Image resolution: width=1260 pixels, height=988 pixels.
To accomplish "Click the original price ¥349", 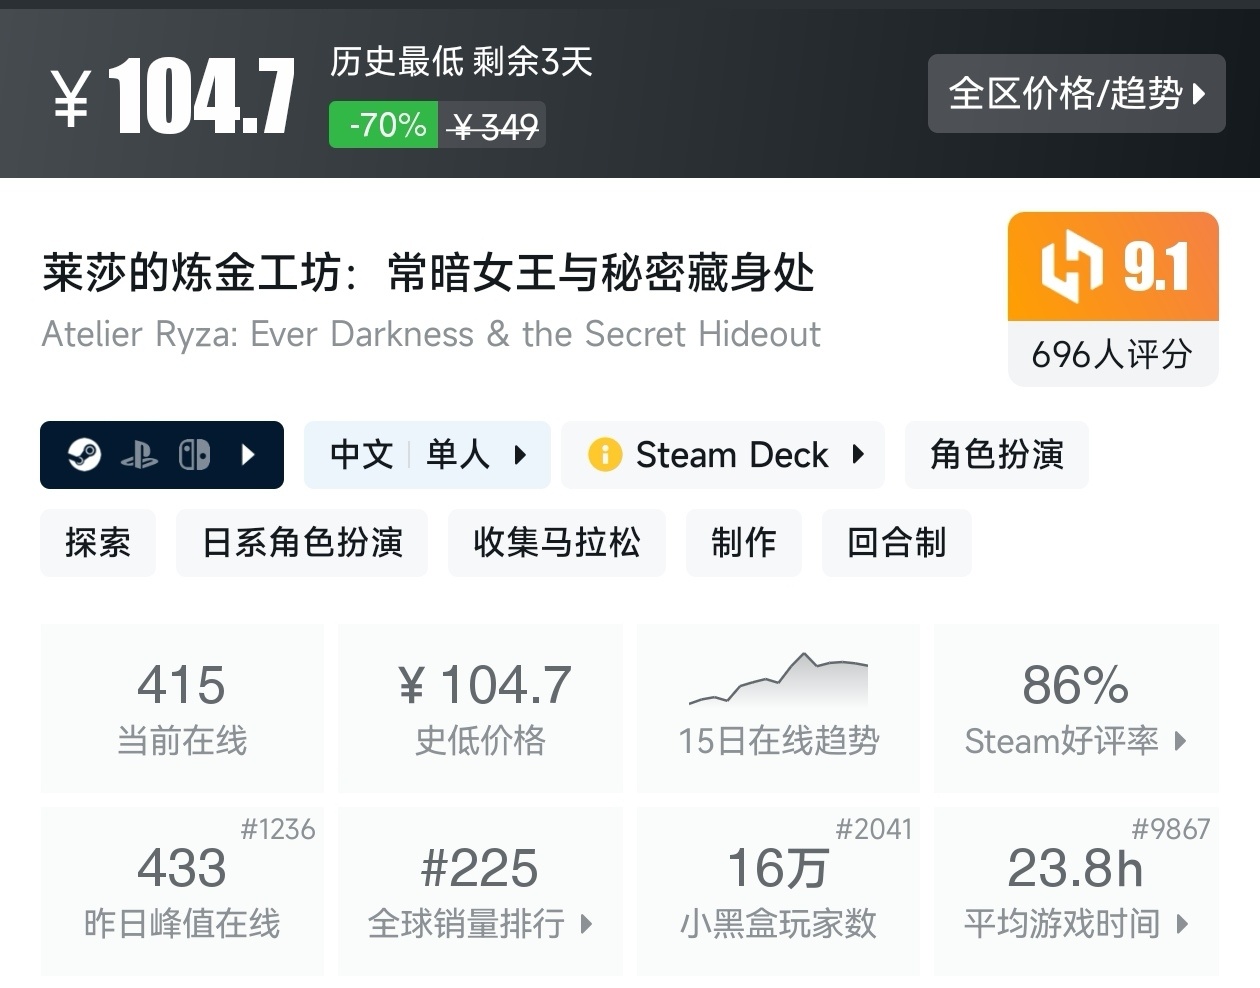I will pyautogui.click(x=493, y=126).
